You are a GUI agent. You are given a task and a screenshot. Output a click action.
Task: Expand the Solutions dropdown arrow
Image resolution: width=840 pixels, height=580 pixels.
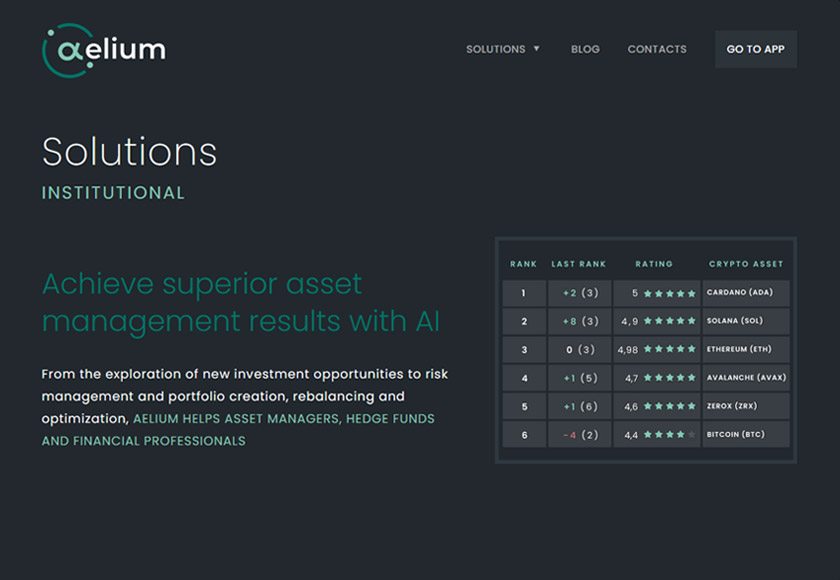coord(536,49)
